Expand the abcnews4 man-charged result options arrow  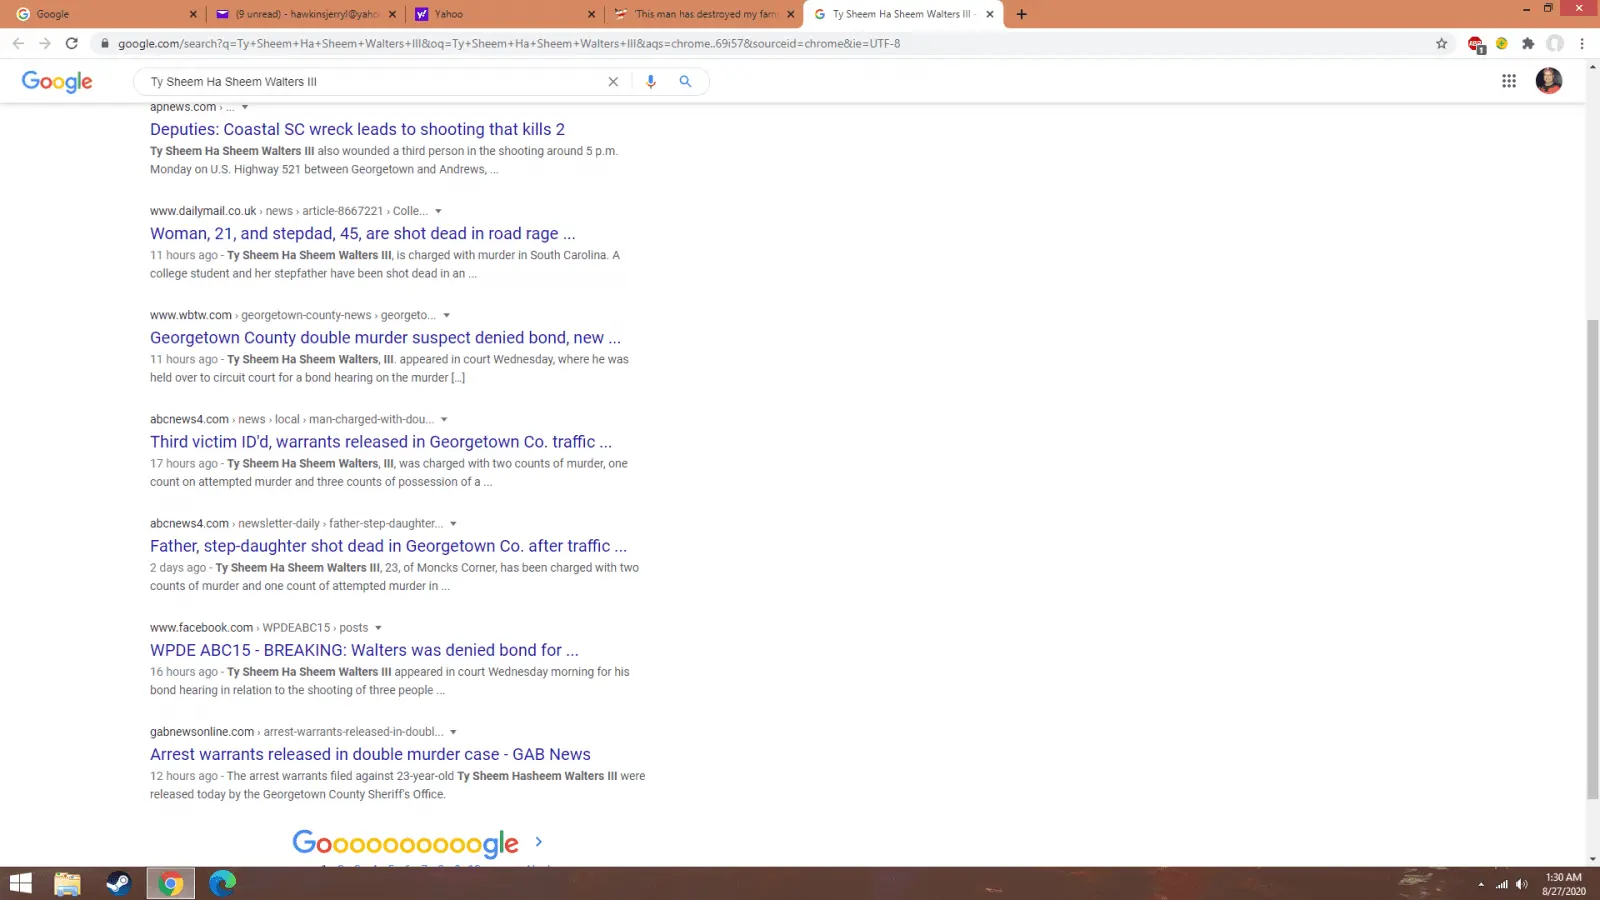point(444,420)
